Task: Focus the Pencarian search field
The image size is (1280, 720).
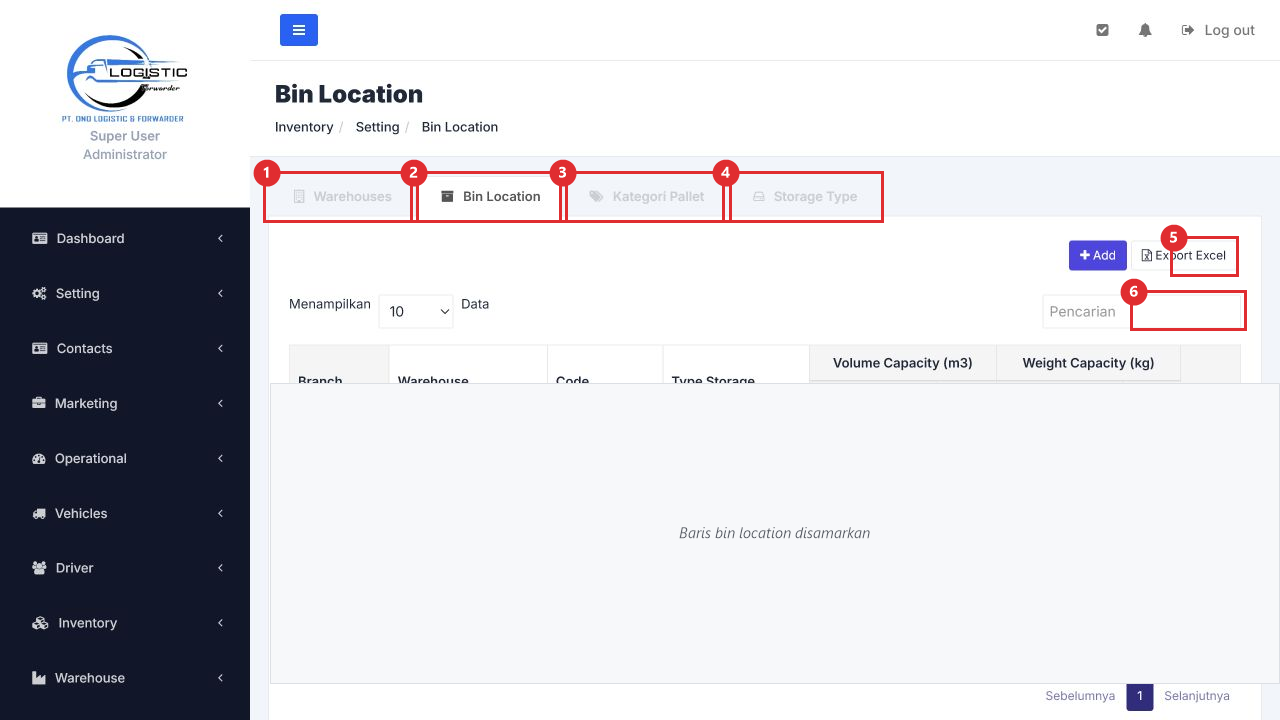Action: click(x=1142, y=311)
